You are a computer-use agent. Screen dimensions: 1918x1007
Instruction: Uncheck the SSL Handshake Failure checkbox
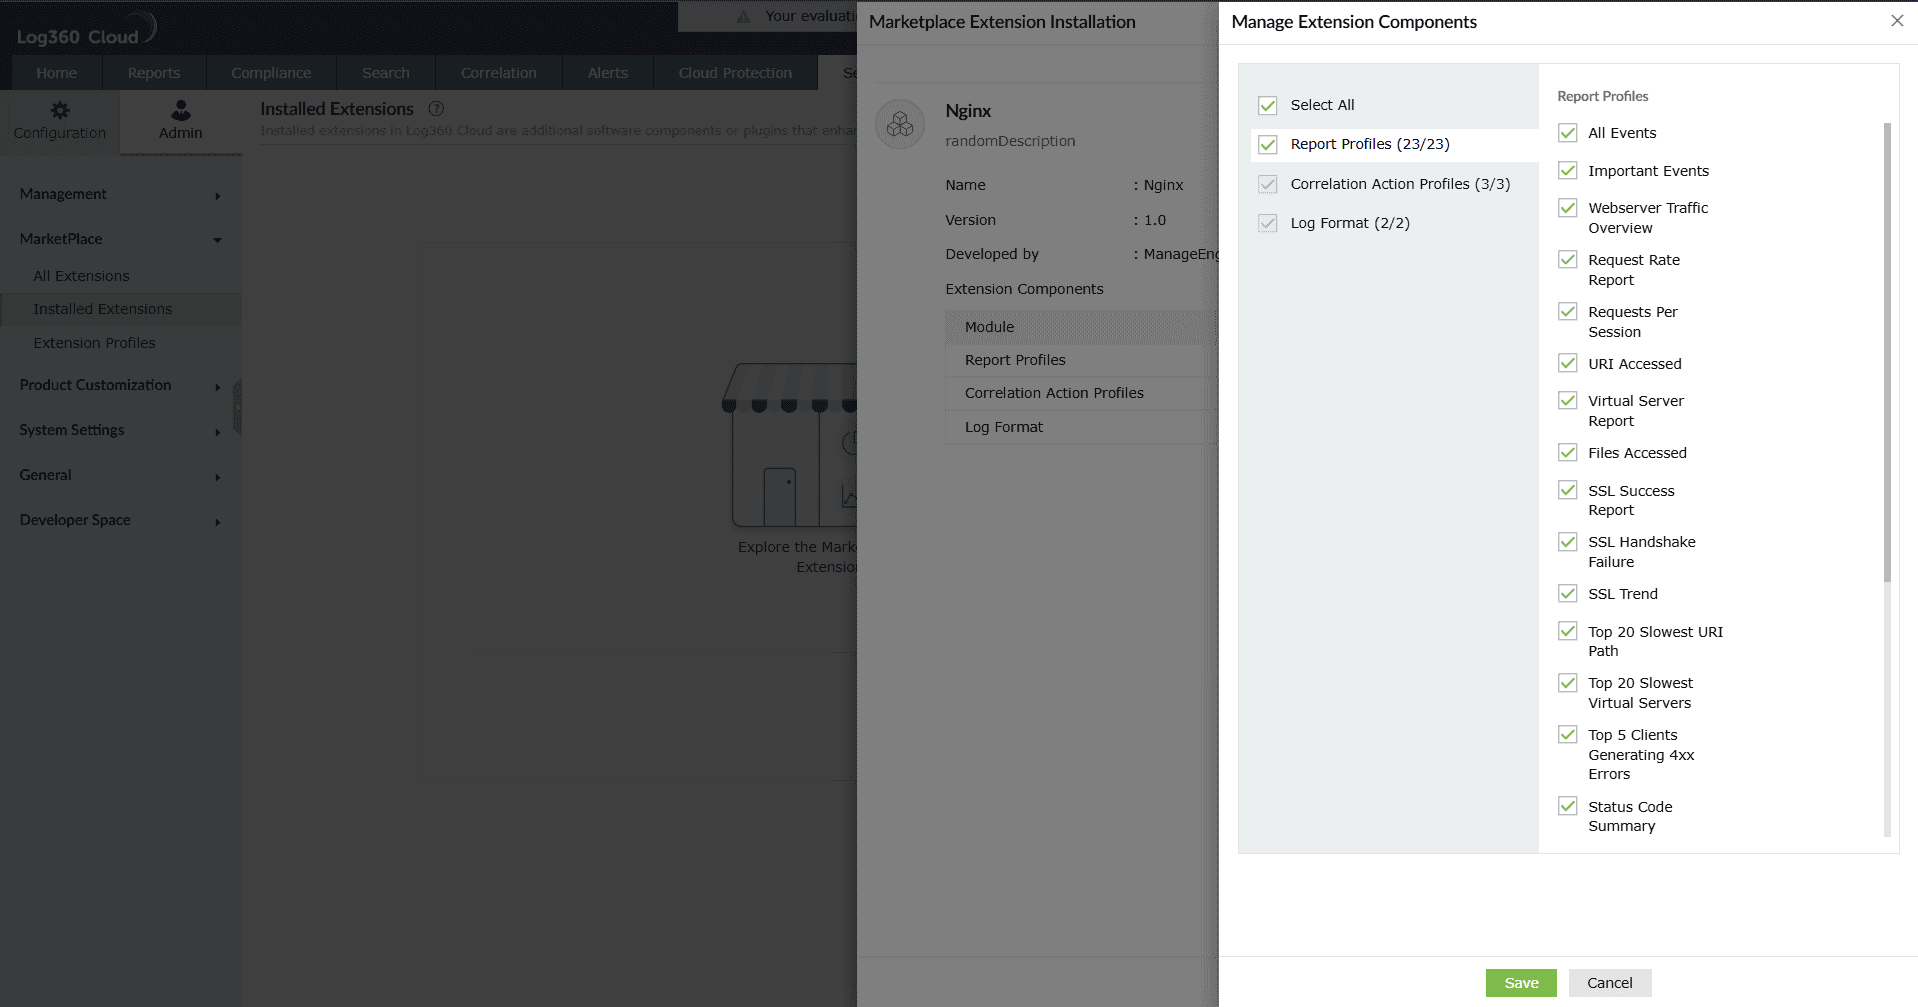pos(1568,542)
